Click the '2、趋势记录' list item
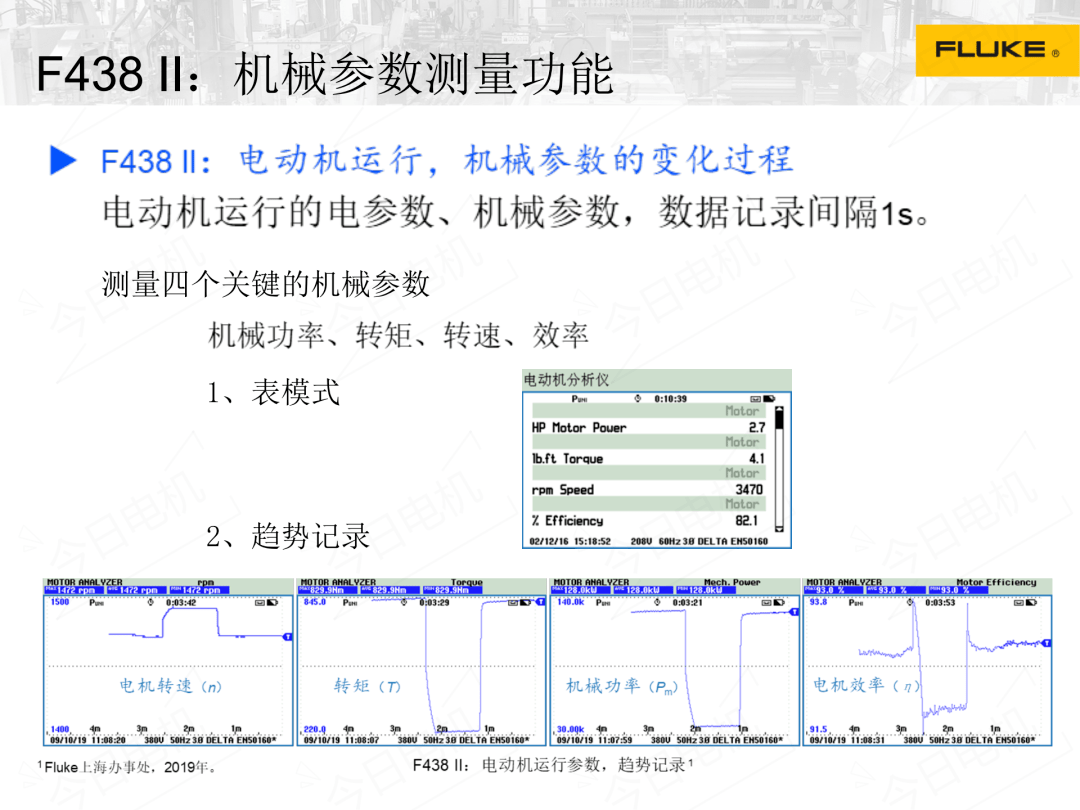Screen dimensions: 1080x810 coord(288,536)
